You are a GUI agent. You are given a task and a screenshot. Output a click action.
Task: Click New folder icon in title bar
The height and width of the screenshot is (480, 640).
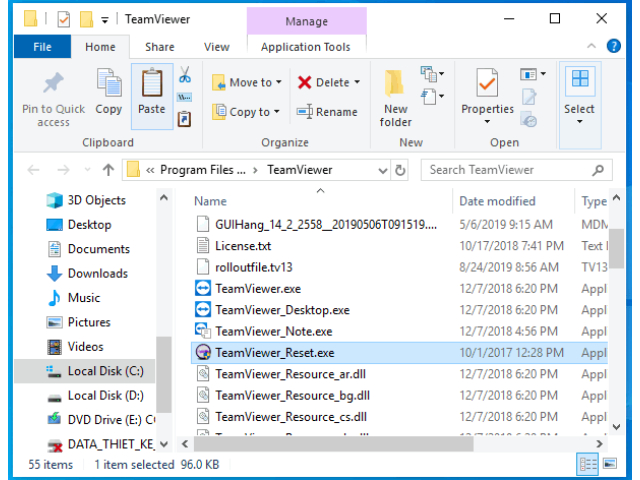coord(86,19)
